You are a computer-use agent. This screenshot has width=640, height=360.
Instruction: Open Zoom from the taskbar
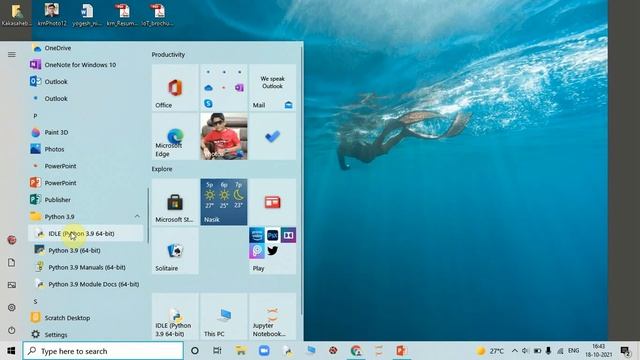click(264, 351)
